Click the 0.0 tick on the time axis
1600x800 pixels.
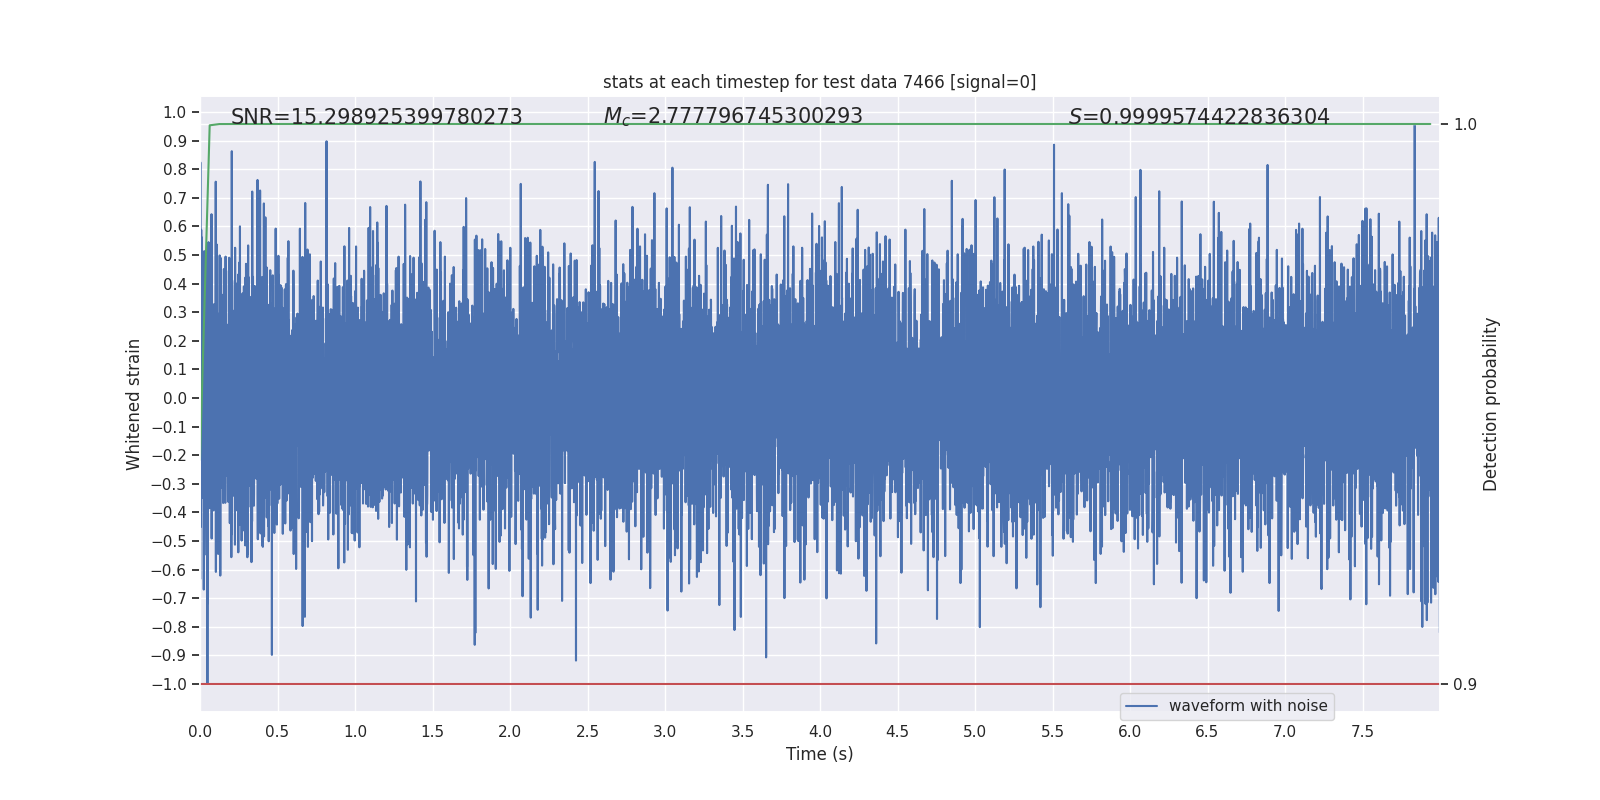click(200, 732)
